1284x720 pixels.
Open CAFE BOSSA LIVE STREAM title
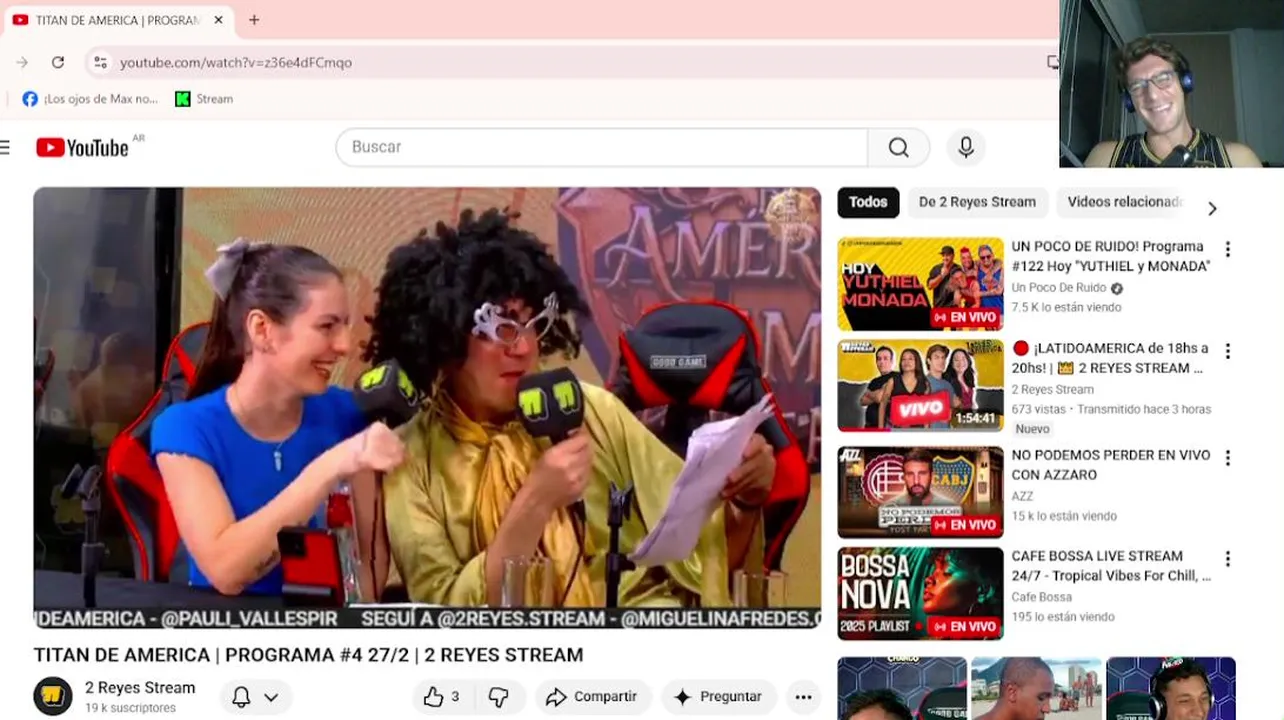[1110, 566]
